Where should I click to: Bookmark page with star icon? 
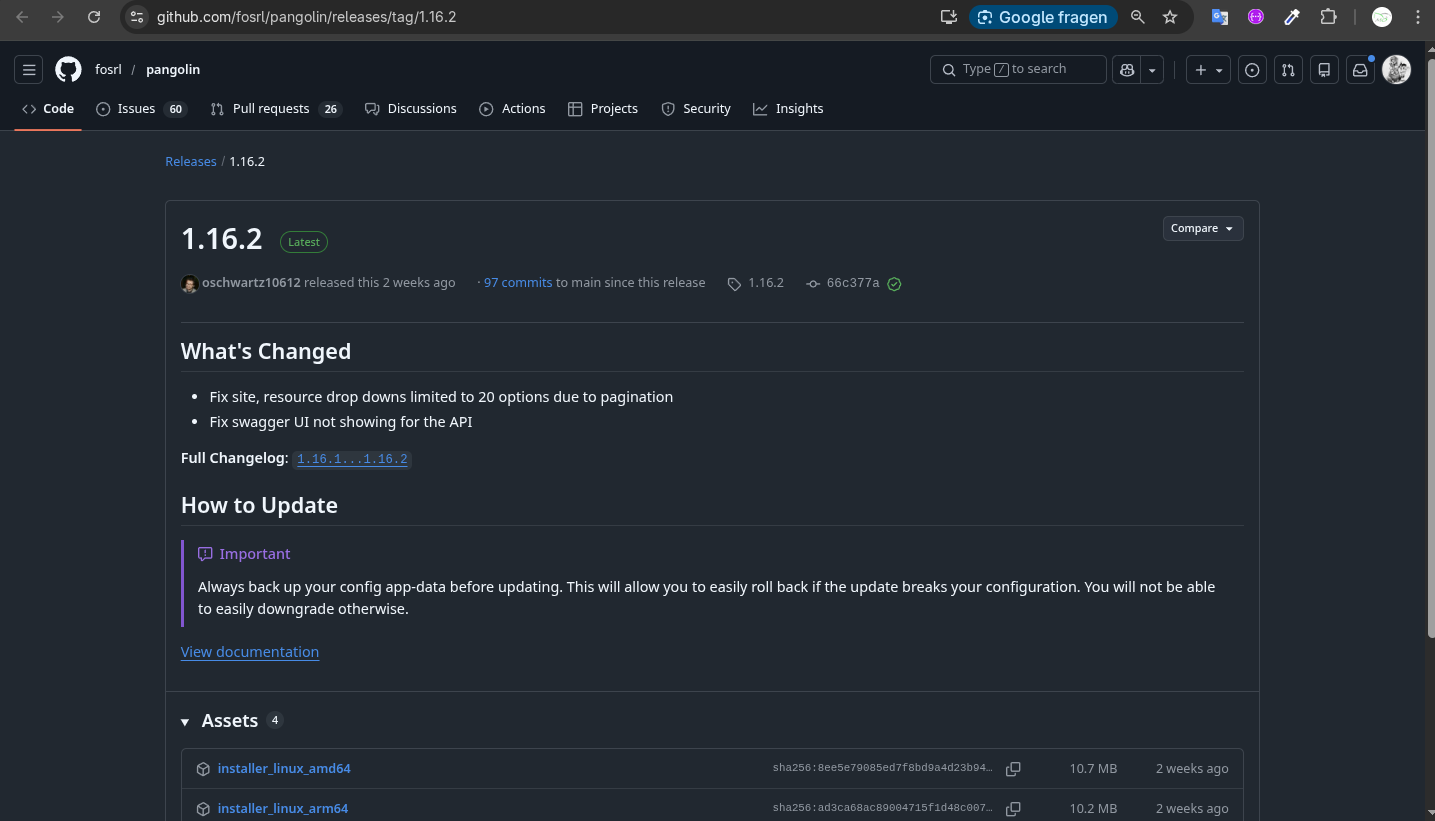pos(1170,17)
